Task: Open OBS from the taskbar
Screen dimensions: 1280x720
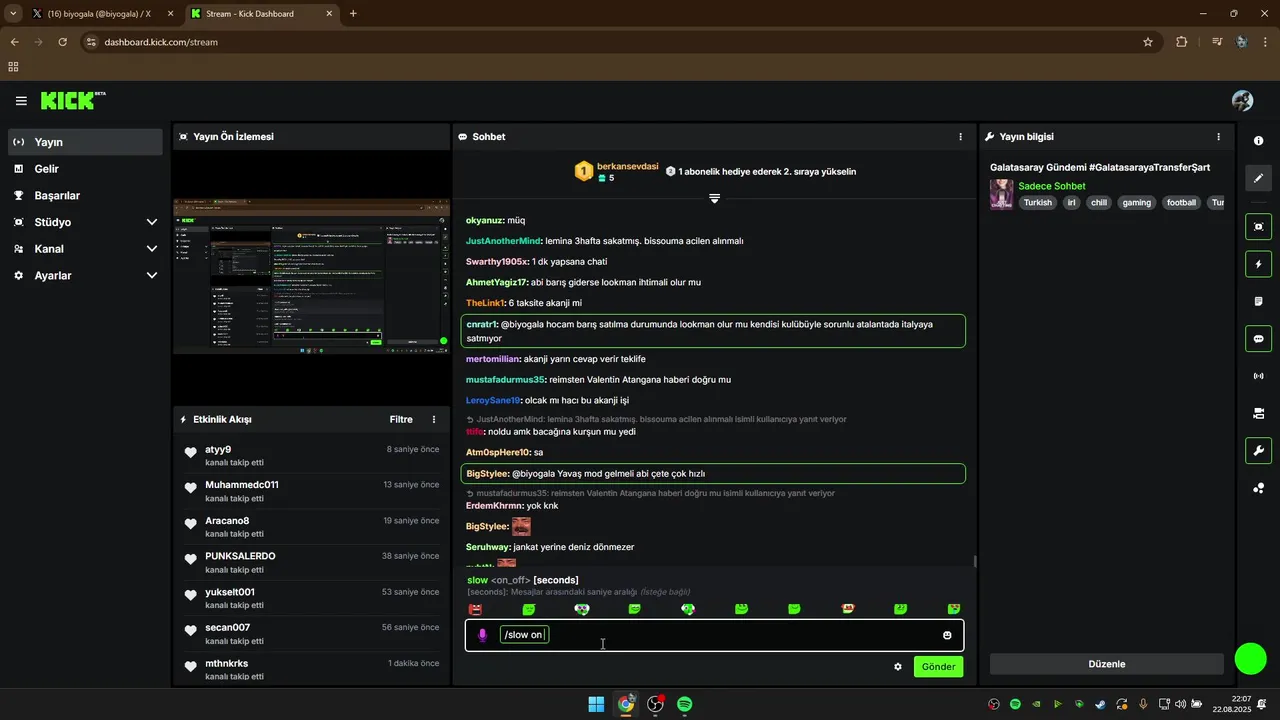Action: click(x=655, y=704)
